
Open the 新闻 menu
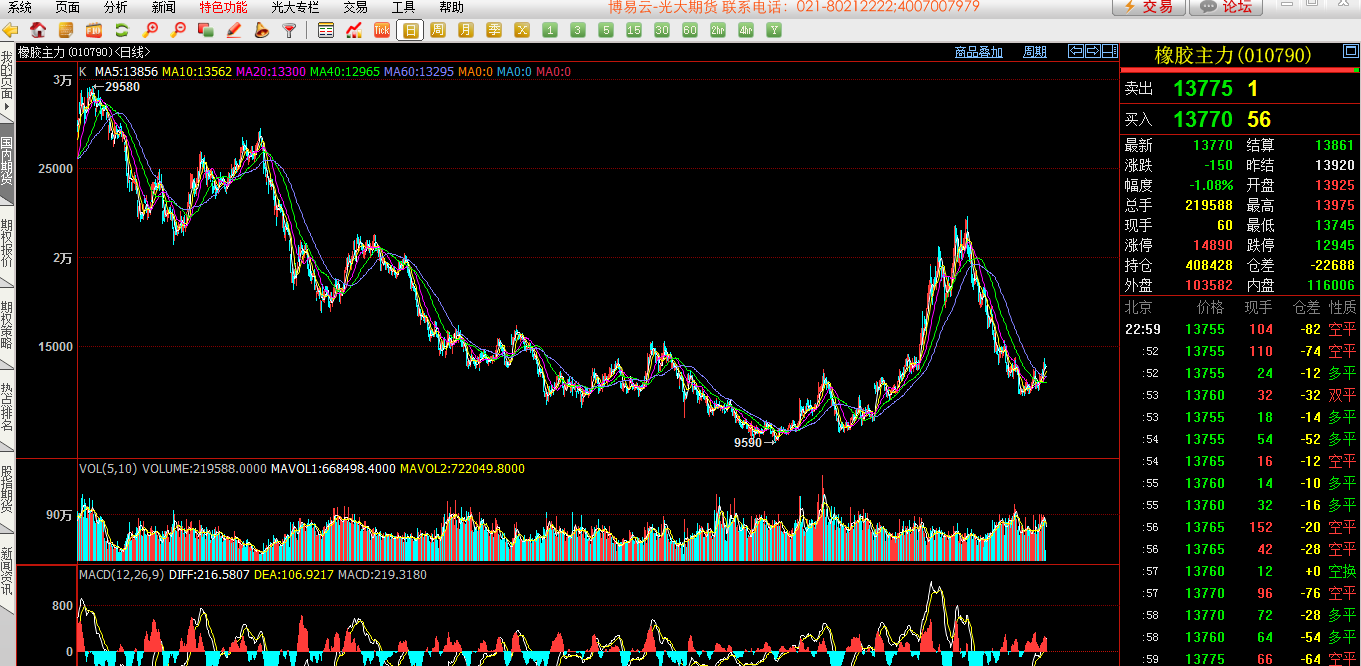click(x=163, y=7)
